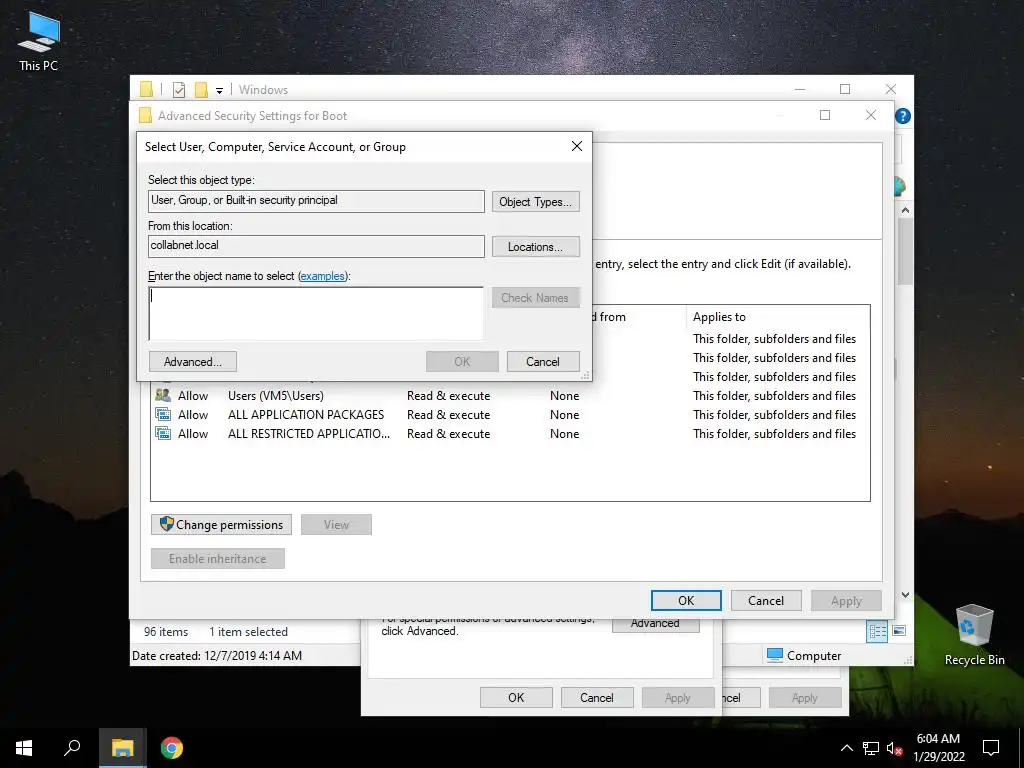
Task: Click OK in the Boot Properties dialog
Action: 516,697
